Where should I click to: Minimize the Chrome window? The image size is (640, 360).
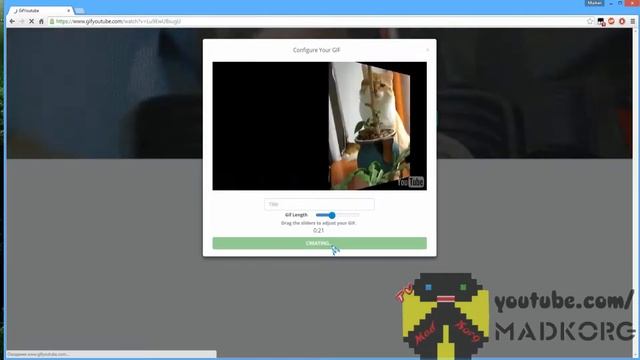pos(611,3)
